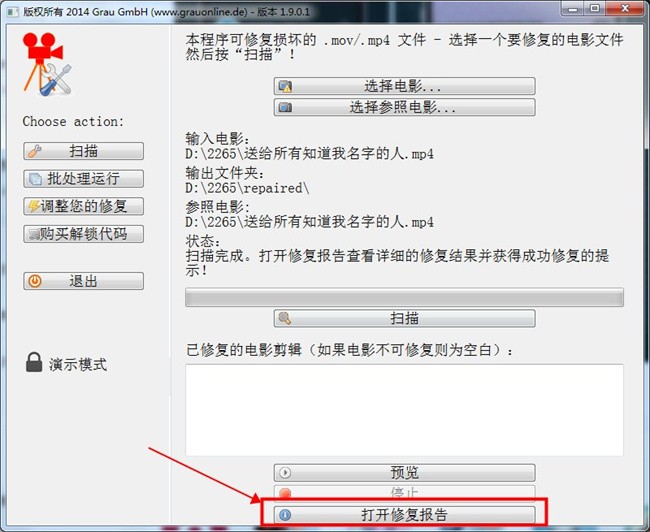Click the wrench icon on 扫描 sidebar button
This screenshot has height=532, width=650.
click(35, 151)
